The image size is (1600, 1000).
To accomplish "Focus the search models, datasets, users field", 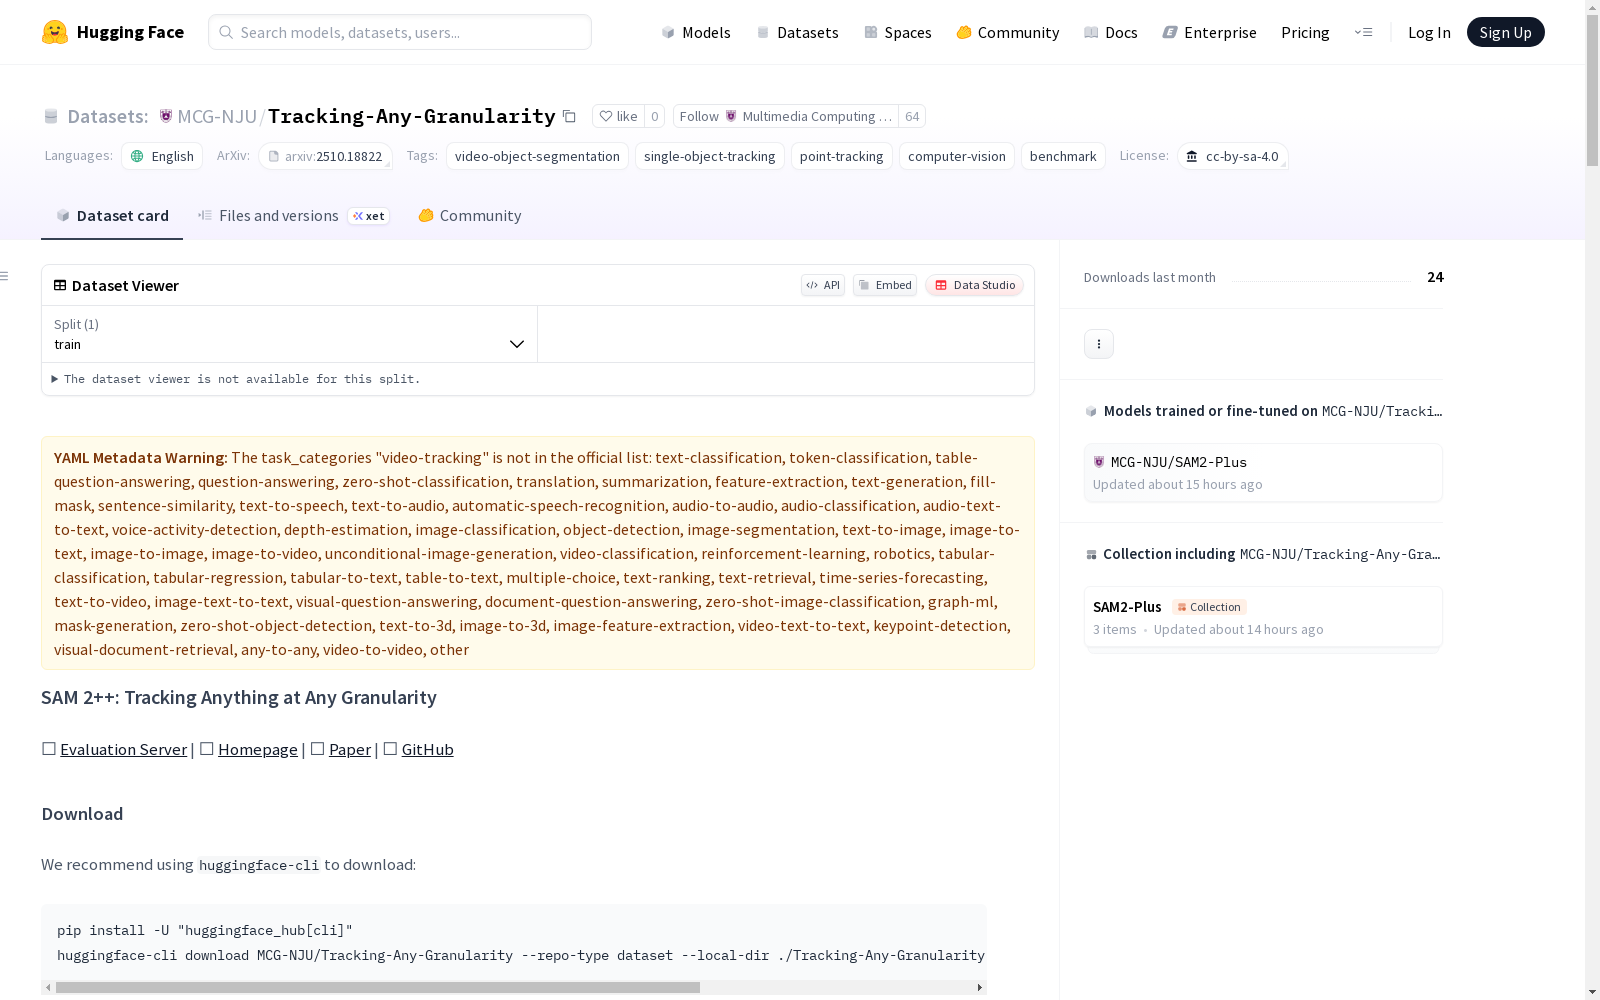I will click(x=400, y=32).
